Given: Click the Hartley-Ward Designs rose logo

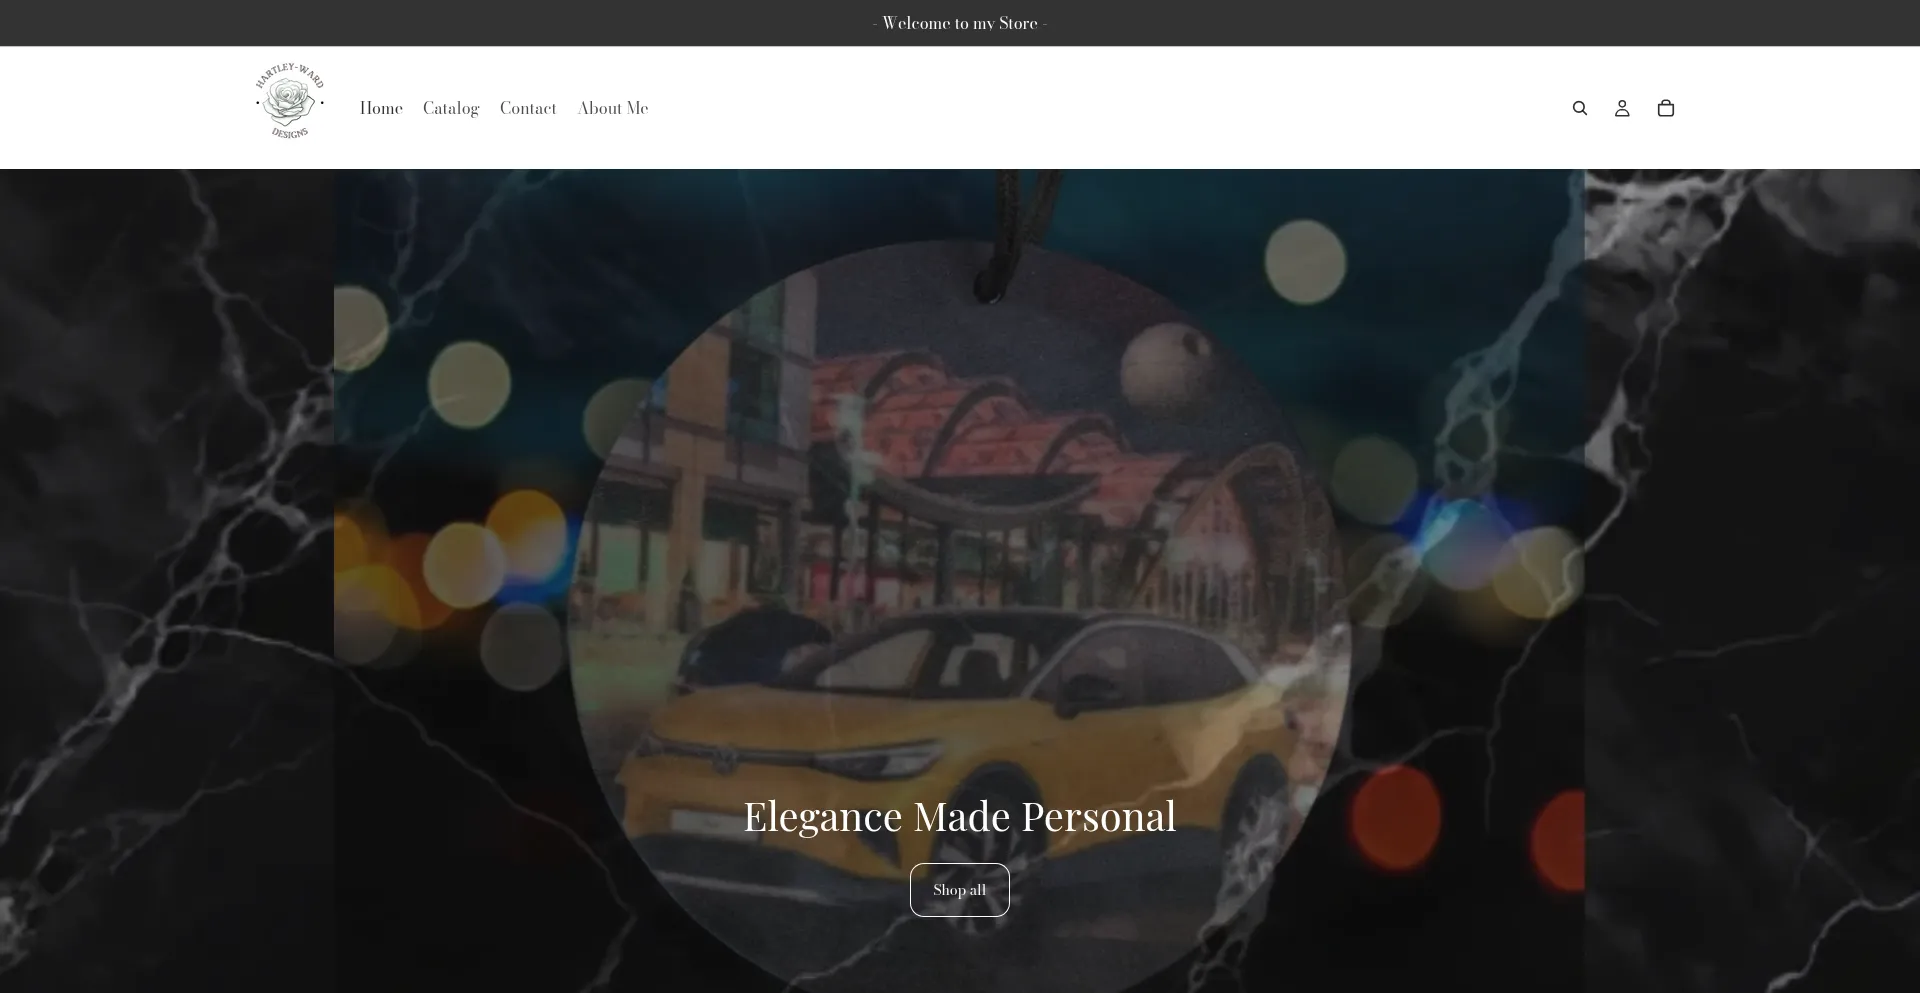Looking at the screenshot, I should coord(290,101).
